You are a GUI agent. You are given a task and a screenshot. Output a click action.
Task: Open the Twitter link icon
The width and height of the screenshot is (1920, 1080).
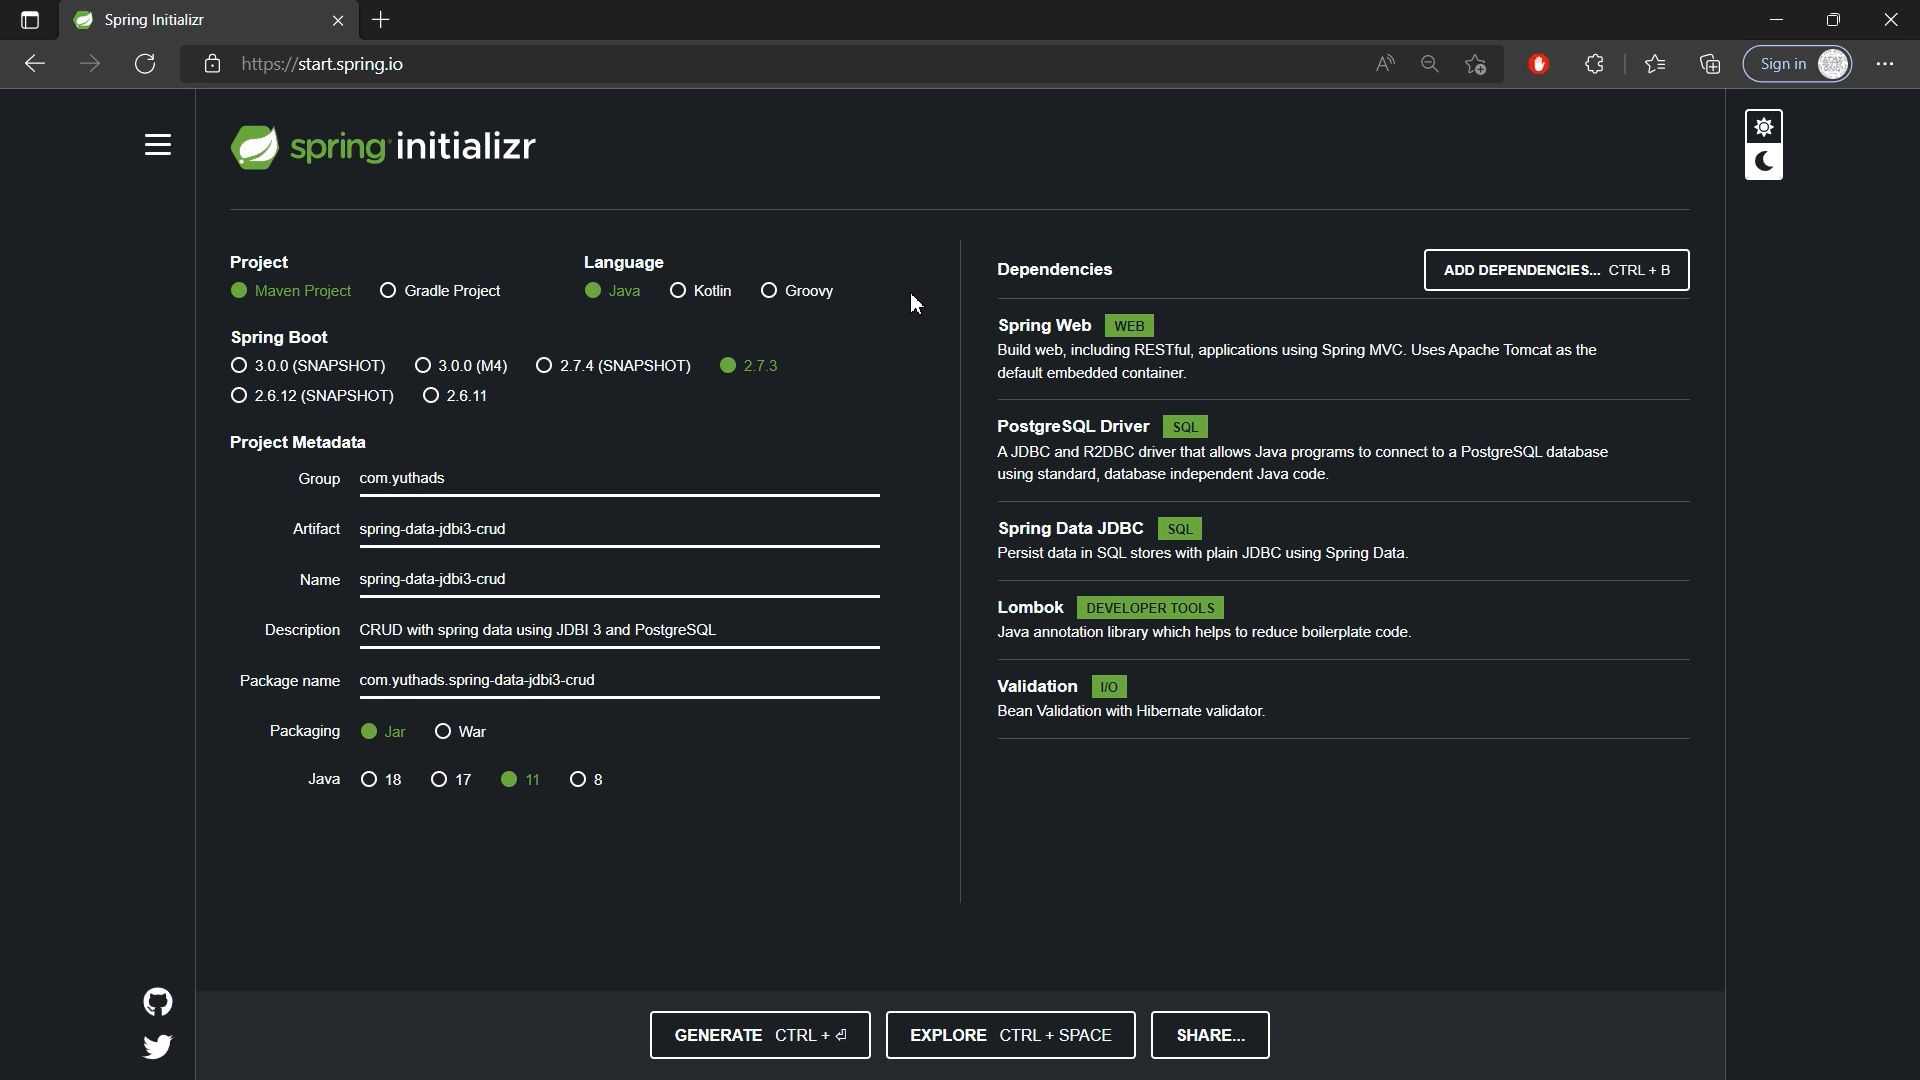coord(158,1047)
